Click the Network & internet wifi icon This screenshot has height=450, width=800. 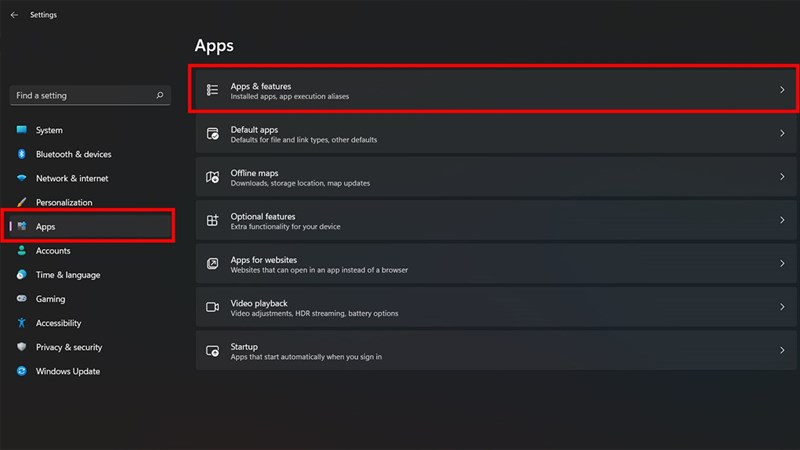tap(21, 178)
